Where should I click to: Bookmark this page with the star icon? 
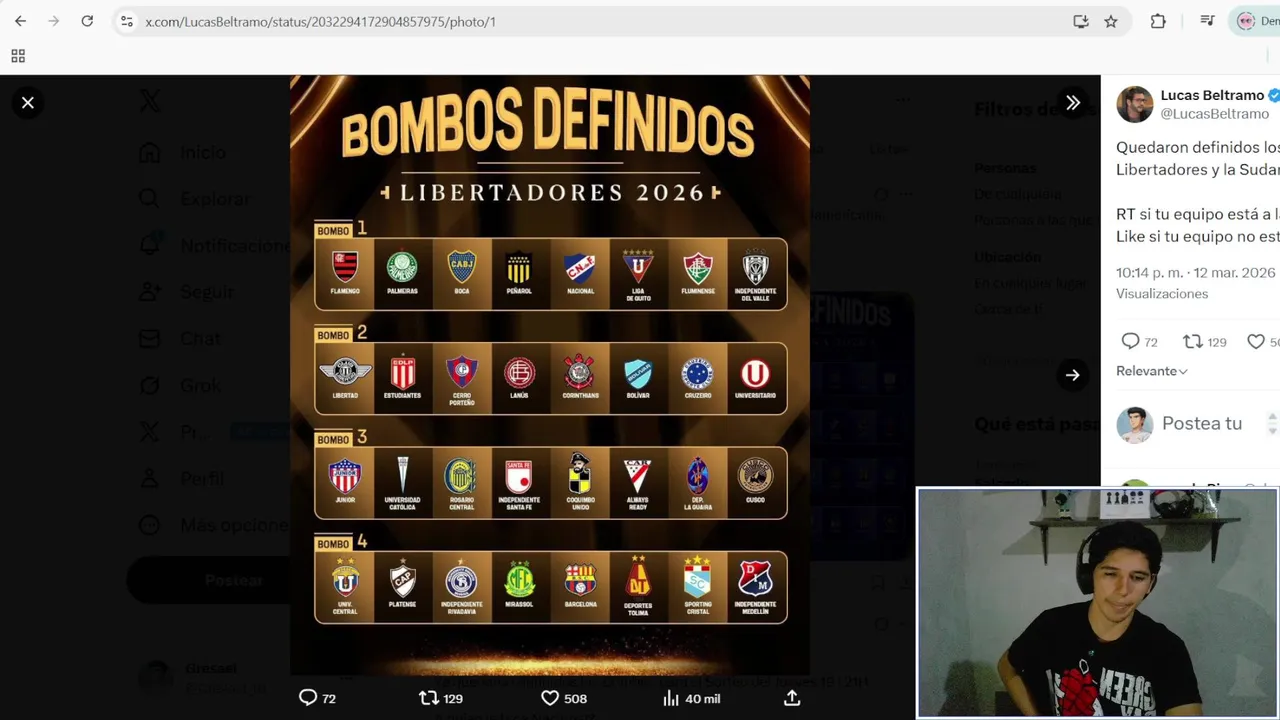pos(1111,21)
